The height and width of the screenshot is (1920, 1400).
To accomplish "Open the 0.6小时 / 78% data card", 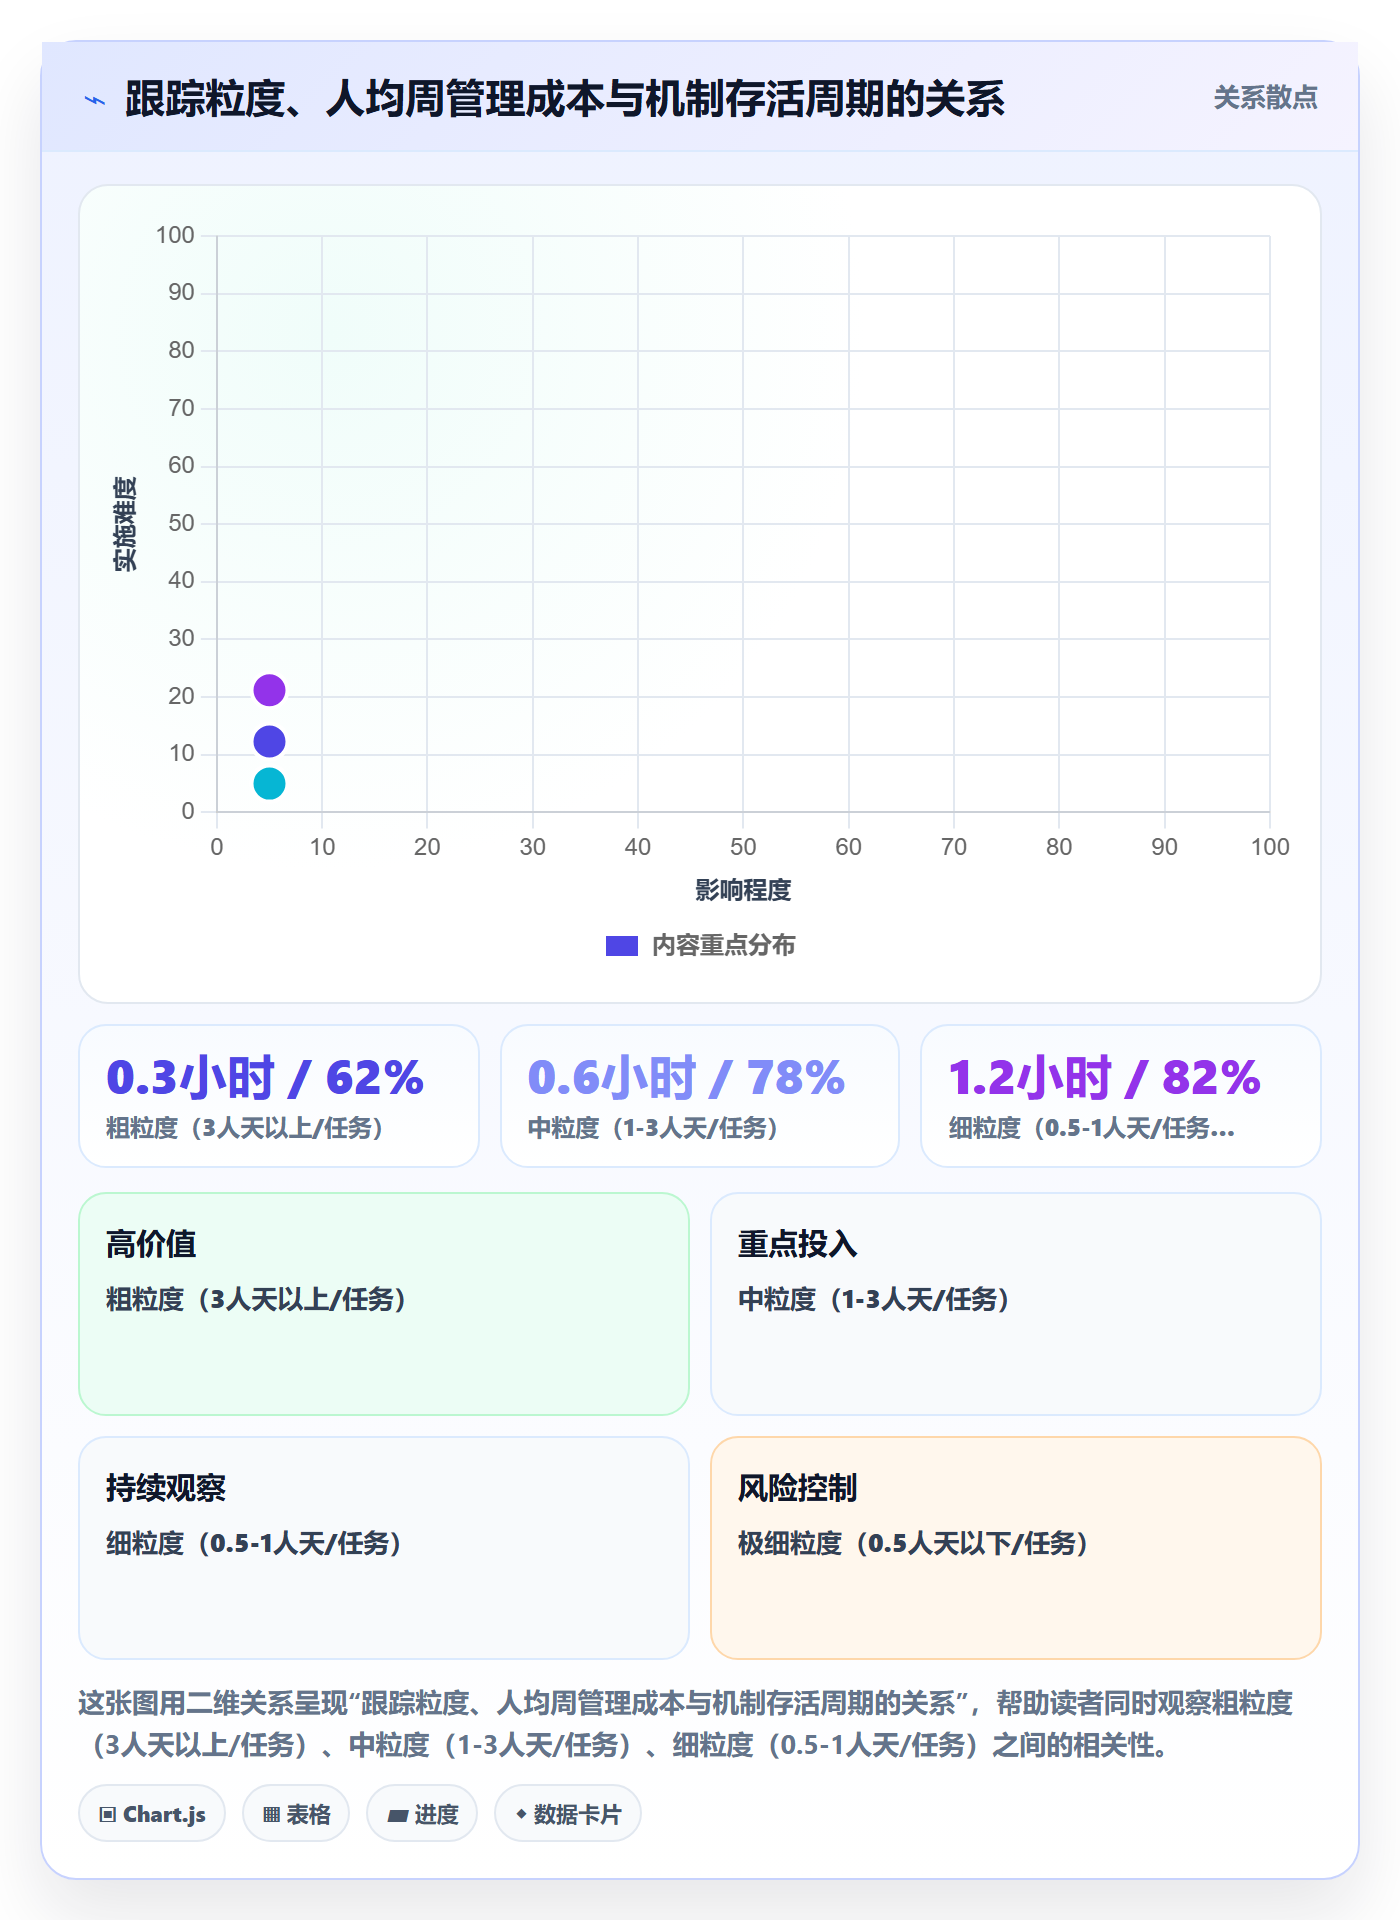I will pyautogui.click(x=700, y=1096).
